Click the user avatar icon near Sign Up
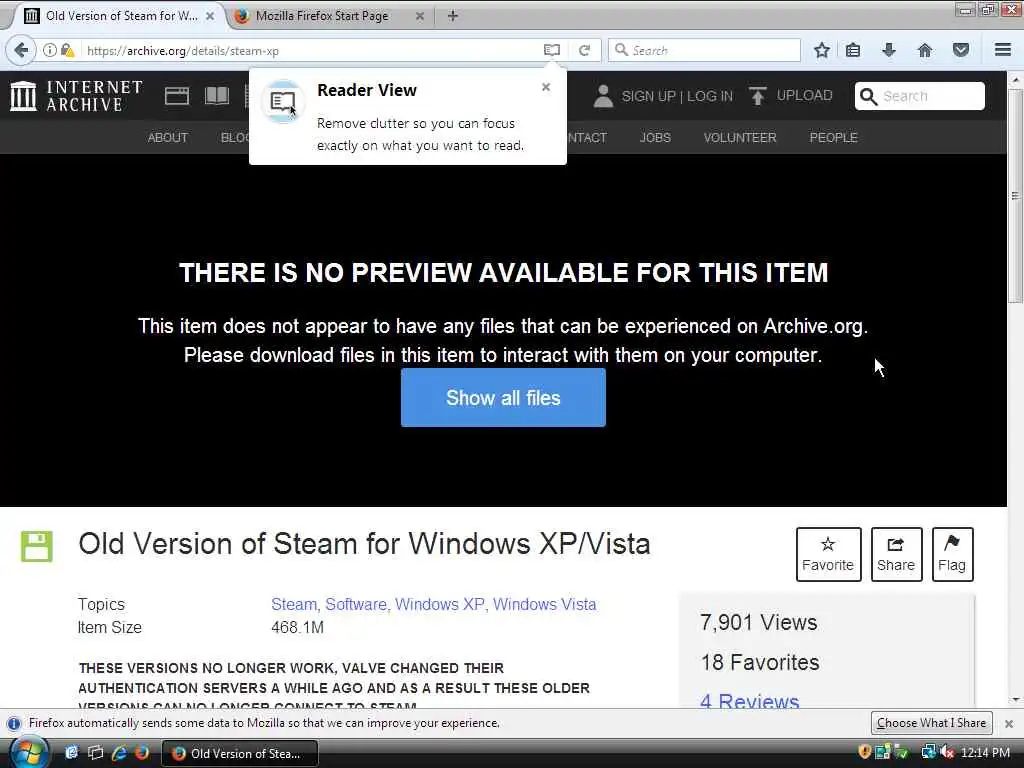This screenshot has height=768, width=1024. tap(603, 96)
